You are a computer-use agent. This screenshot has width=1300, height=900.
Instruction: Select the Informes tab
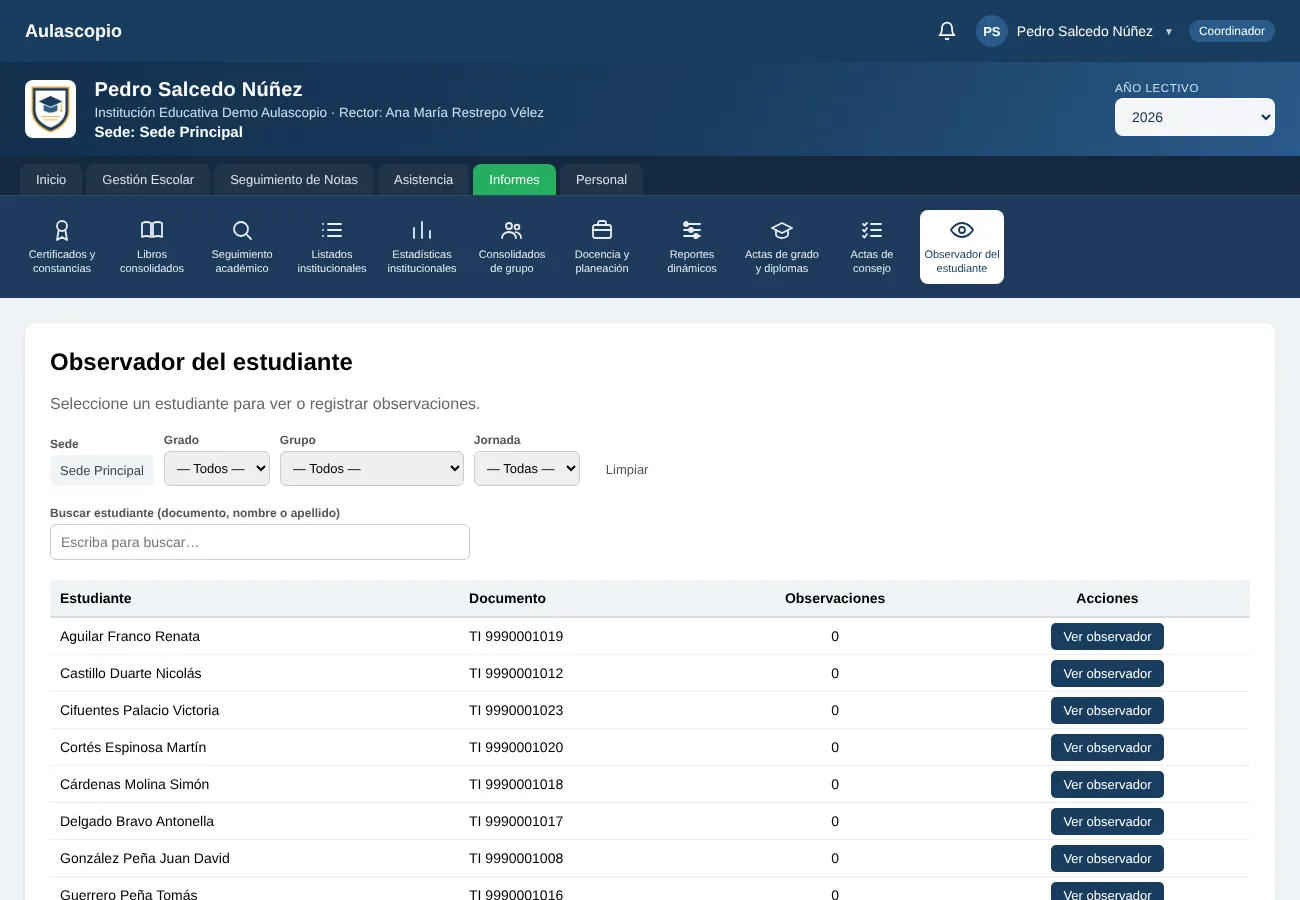point(515,180)
